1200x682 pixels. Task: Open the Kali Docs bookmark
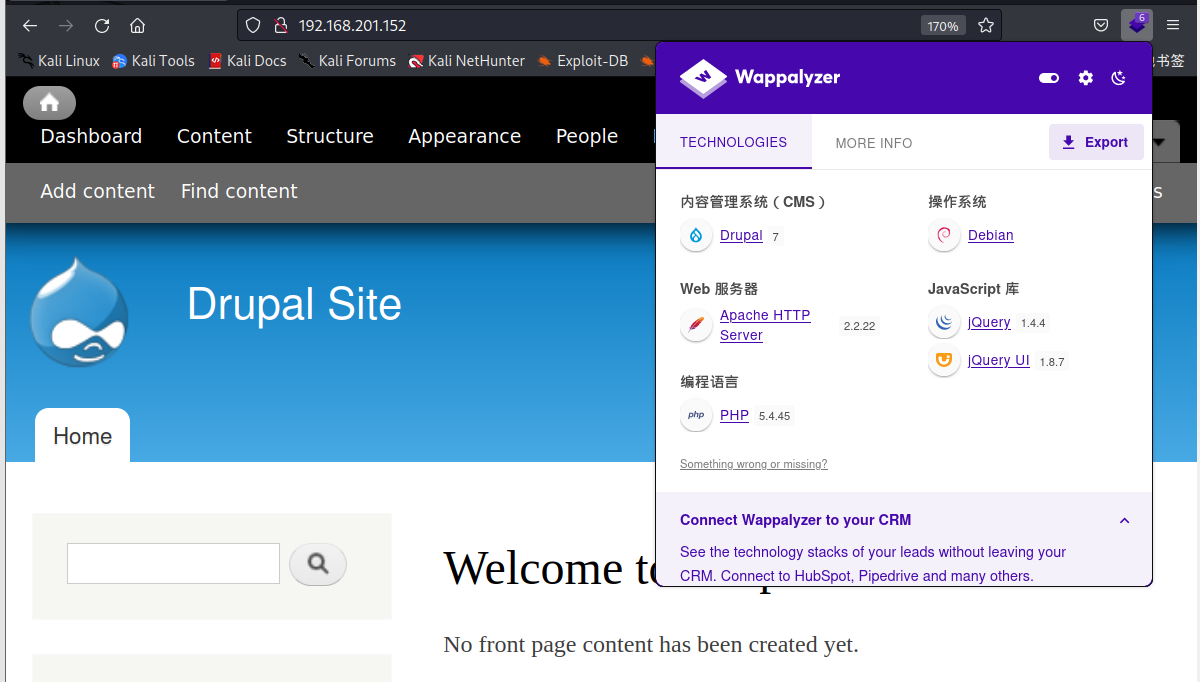click(x=247, y=61)
